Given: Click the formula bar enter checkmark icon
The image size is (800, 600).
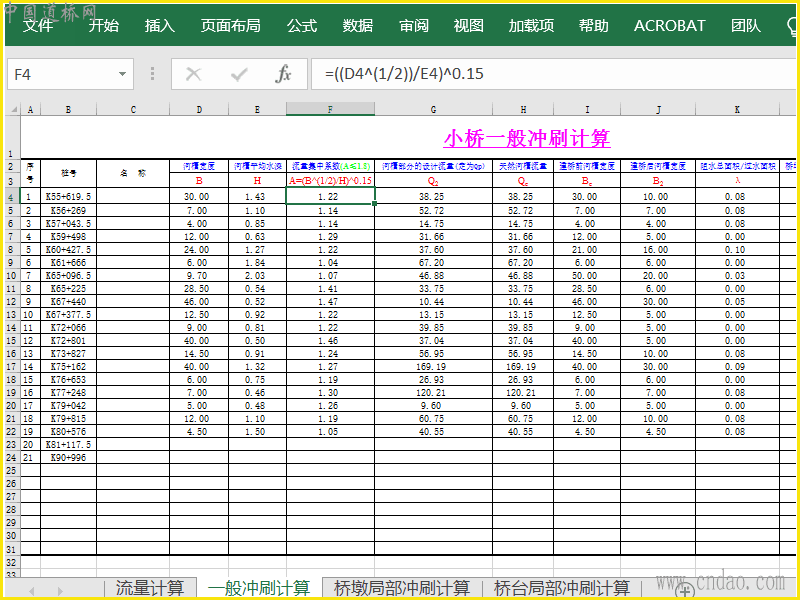Looking at the screenshot, I should pos(239,74).
